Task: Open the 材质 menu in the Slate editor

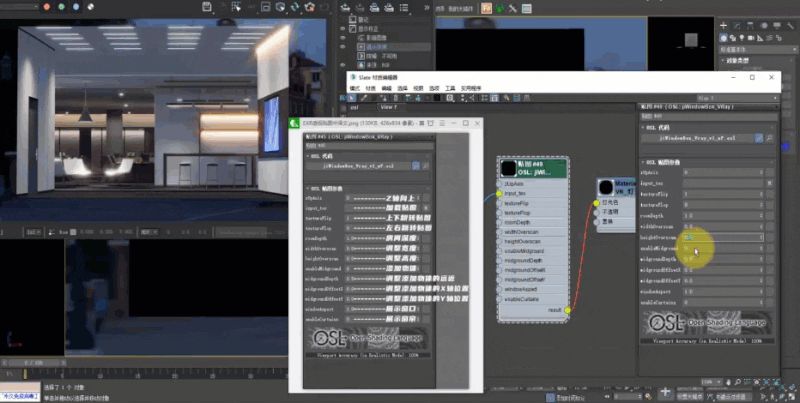Action: coord(370,88)
